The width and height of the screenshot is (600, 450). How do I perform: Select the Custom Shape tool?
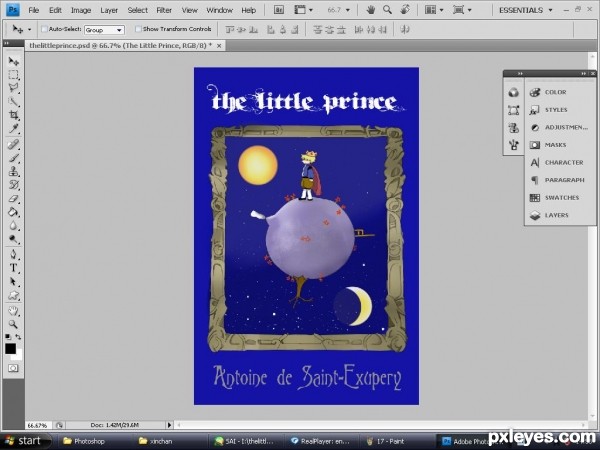click(13, 295)
